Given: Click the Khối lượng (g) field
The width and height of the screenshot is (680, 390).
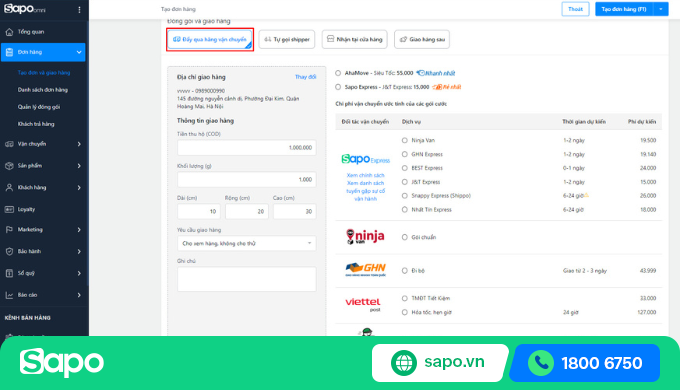Looking at the screenshot, I should pos(247,180).
